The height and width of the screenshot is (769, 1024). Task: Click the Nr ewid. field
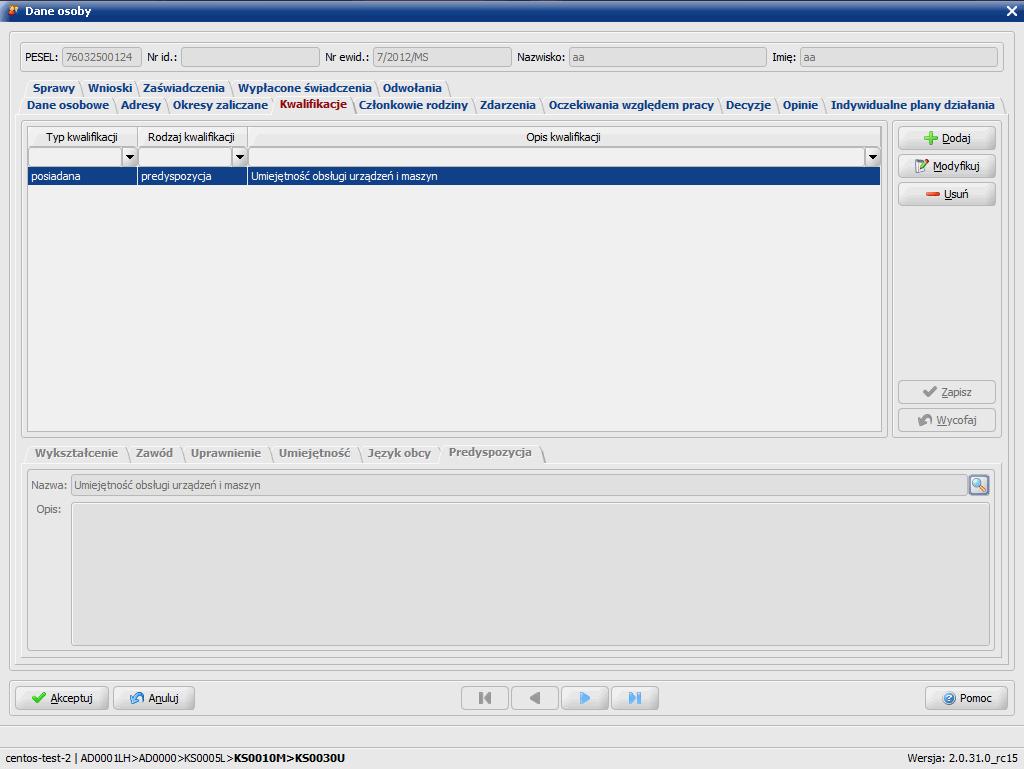tap(442, 57)
